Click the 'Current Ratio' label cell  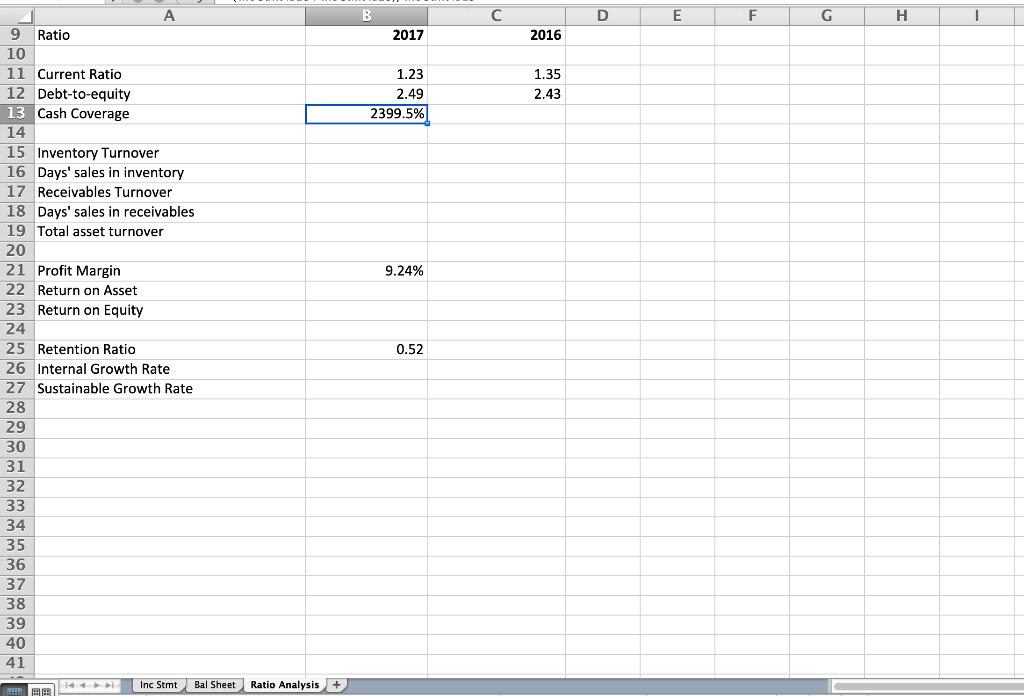click(x=170, y=74)
